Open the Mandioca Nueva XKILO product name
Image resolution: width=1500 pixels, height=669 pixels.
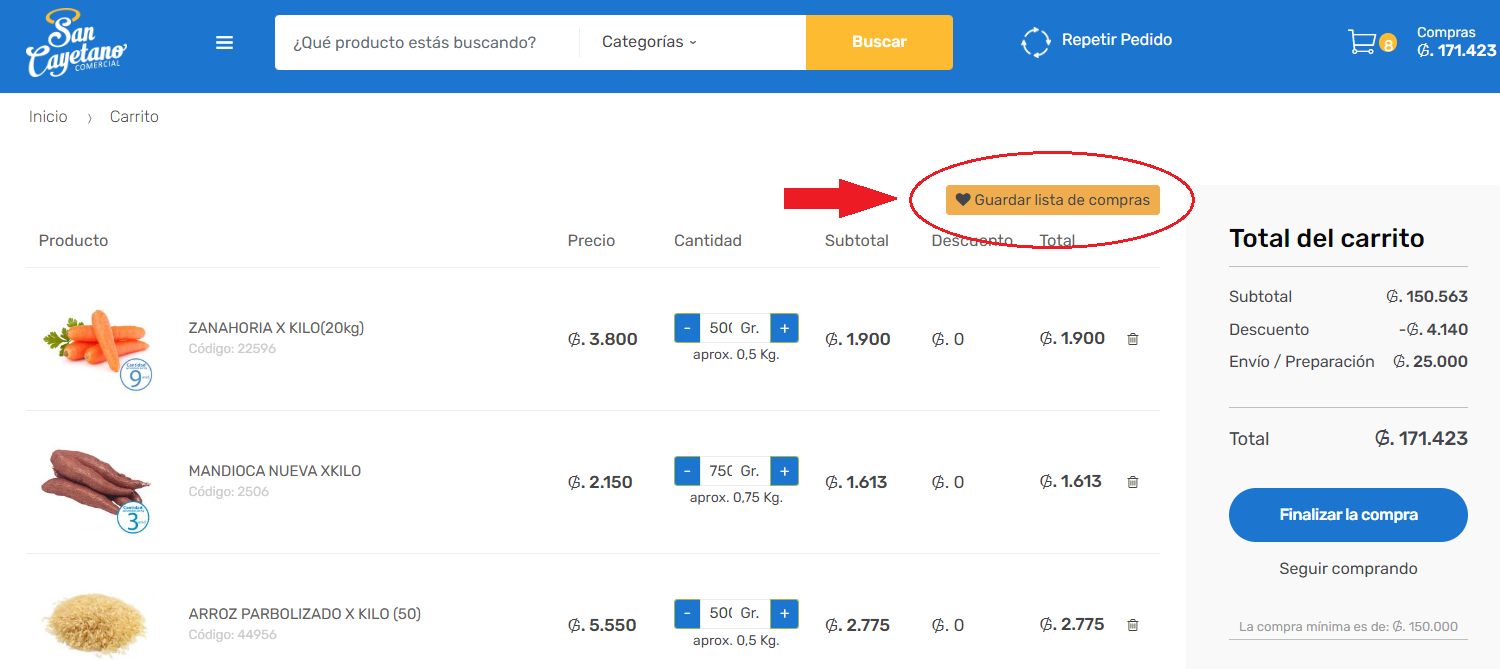pos(275,471)
